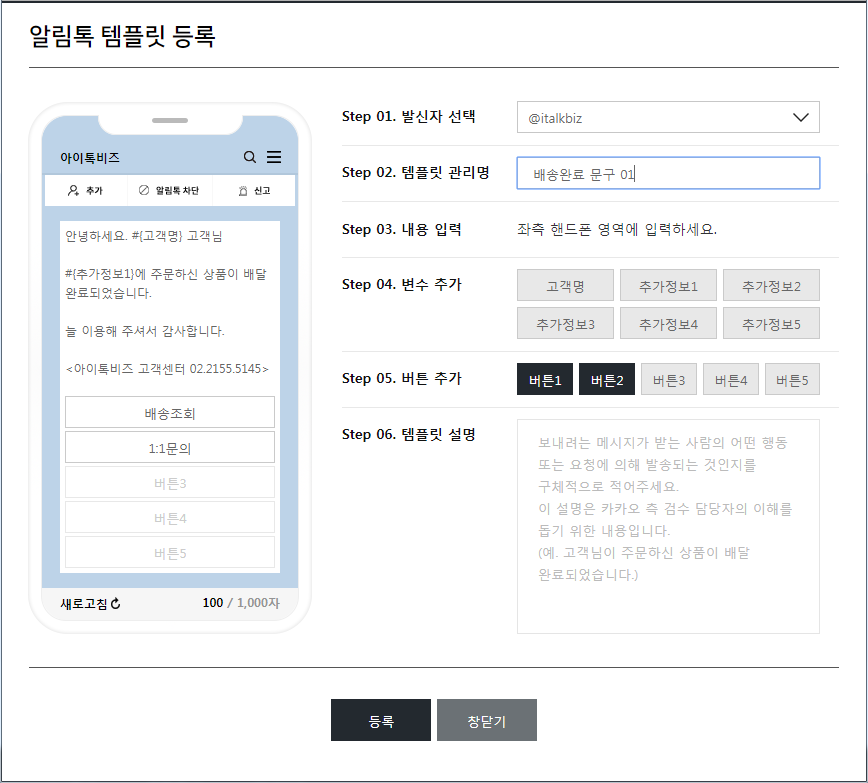
Task: Click the 100 / 1,000자 character counter
Action: [x=241, y=603]
